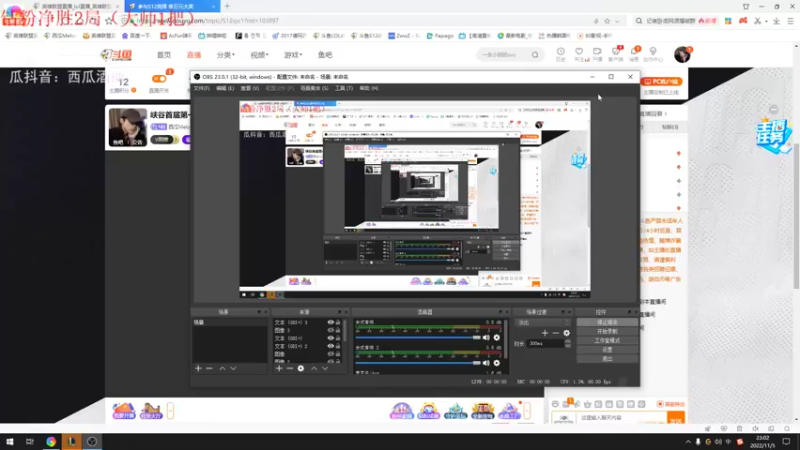
Task: Expand the 游戏 dropdown in Douyu nav
Action: tap(293, 55)
